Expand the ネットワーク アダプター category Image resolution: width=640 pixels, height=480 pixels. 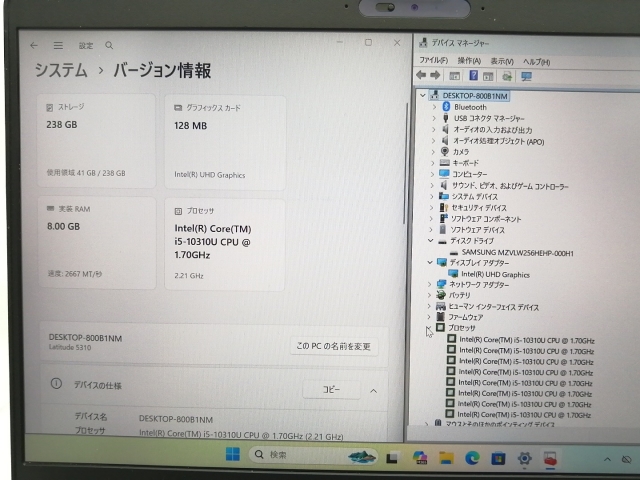point(429,284)
